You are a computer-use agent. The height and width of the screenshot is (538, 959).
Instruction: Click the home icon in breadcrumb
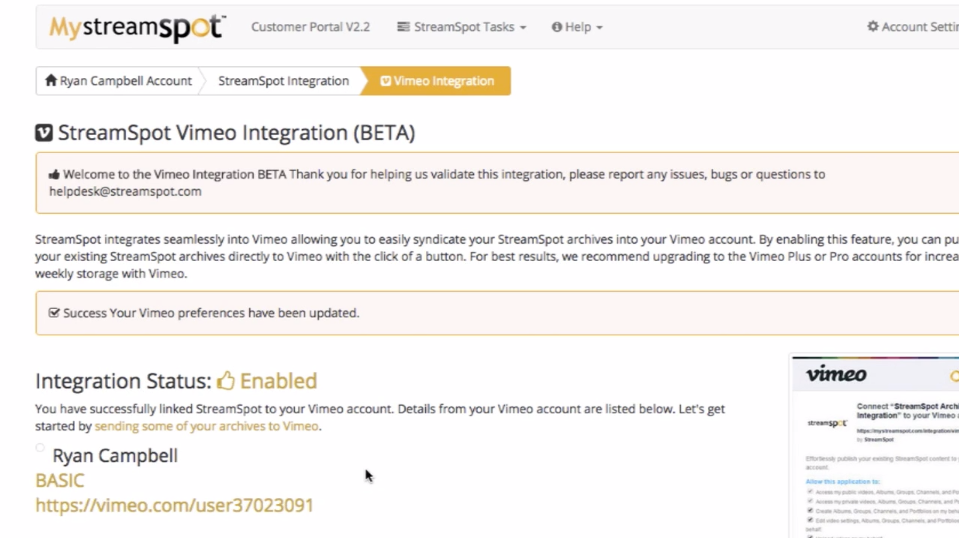point(51,80)
